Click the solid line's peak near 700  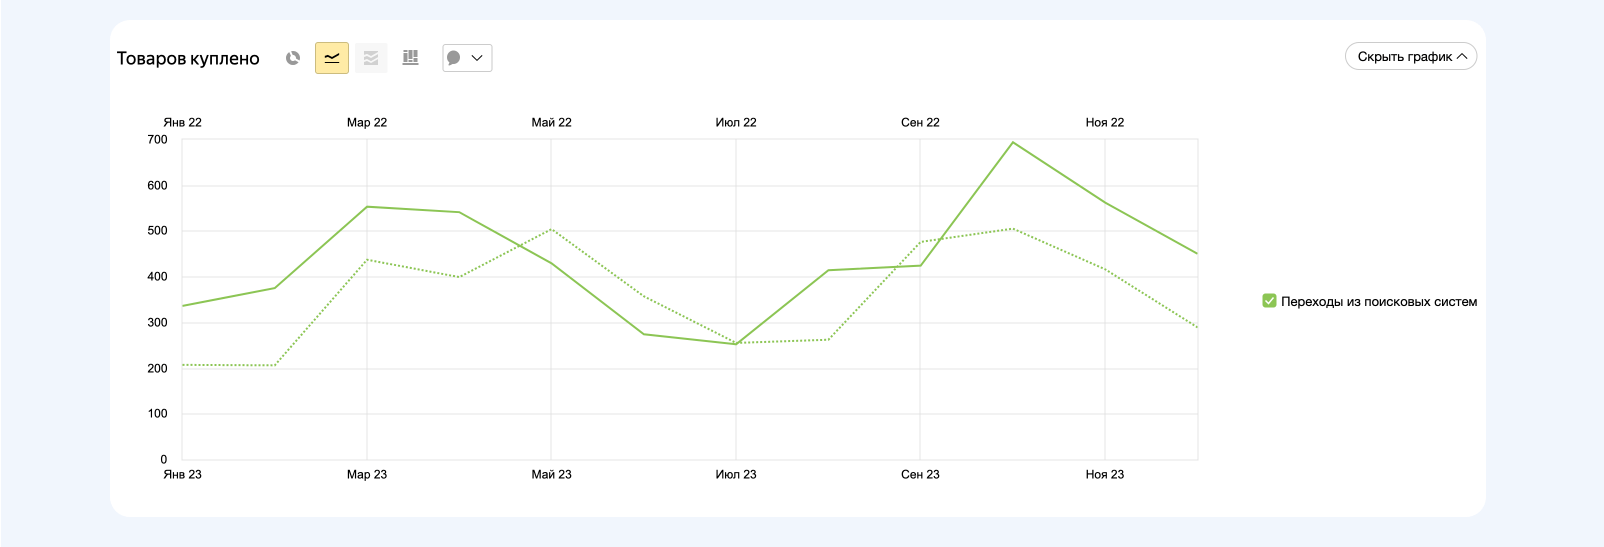[x=1013, y=143]
